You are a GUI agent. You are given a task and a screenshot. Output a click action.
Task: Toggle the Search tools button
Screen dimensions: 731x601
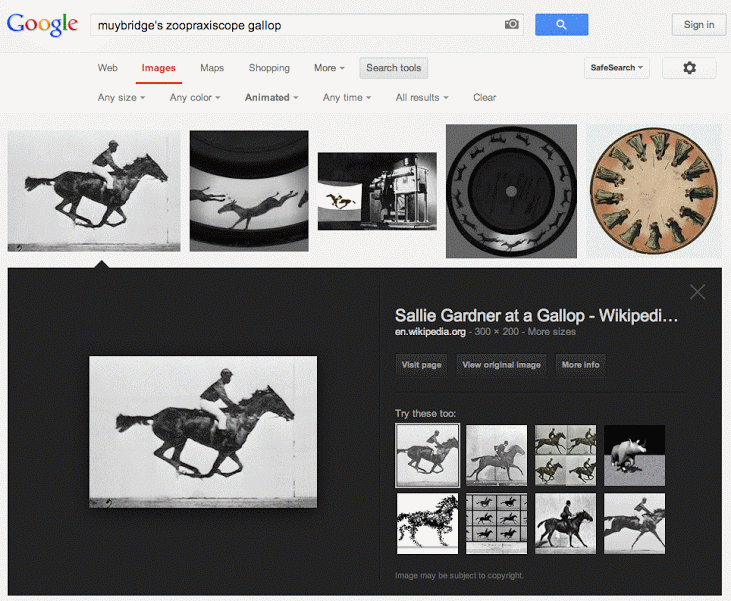click(393, 68)
